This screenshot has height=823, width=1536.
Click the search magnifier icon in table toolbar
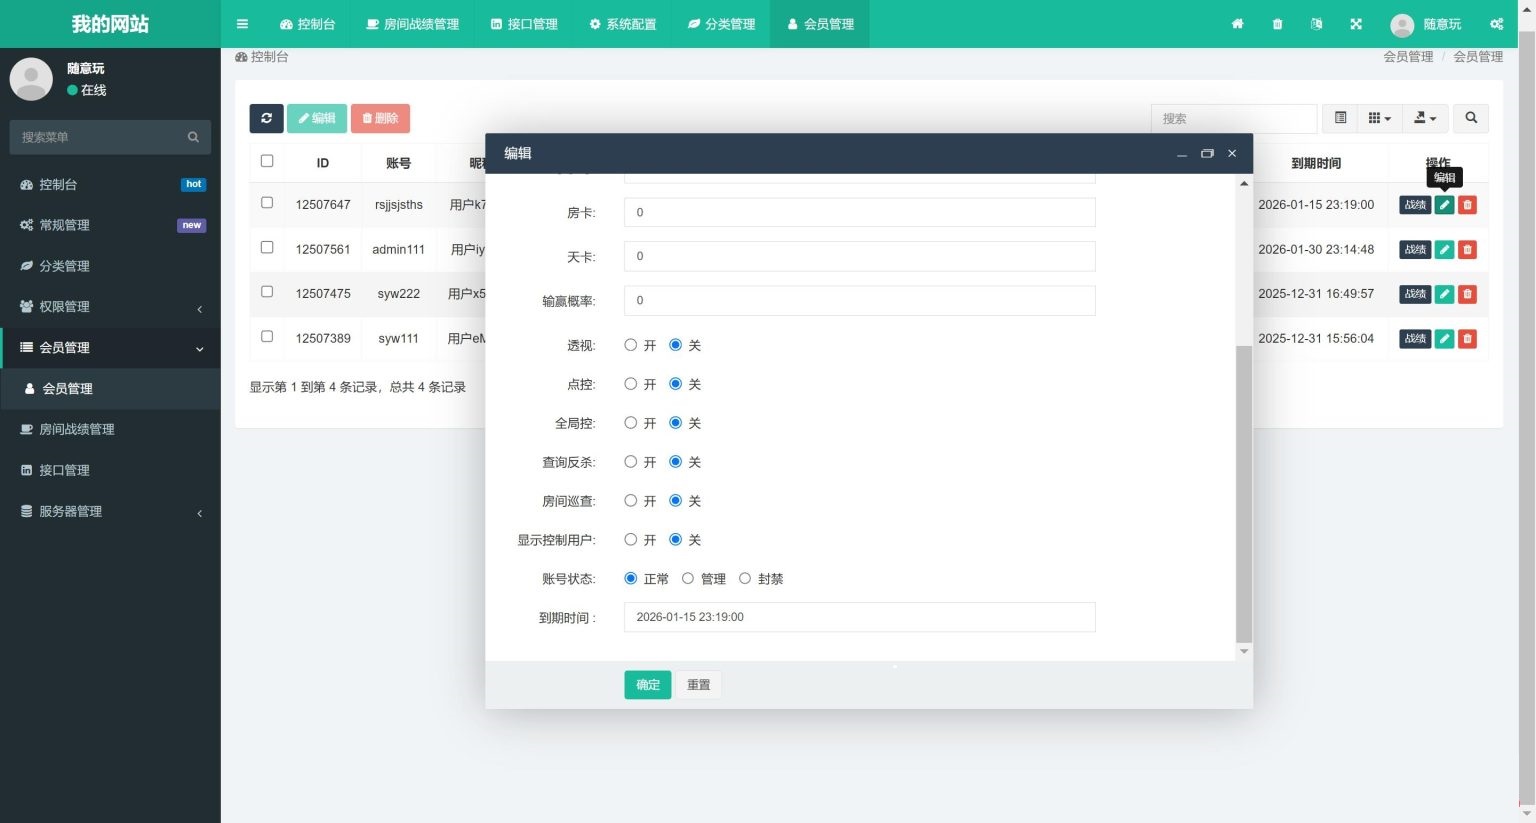[x=1470, y=117]
